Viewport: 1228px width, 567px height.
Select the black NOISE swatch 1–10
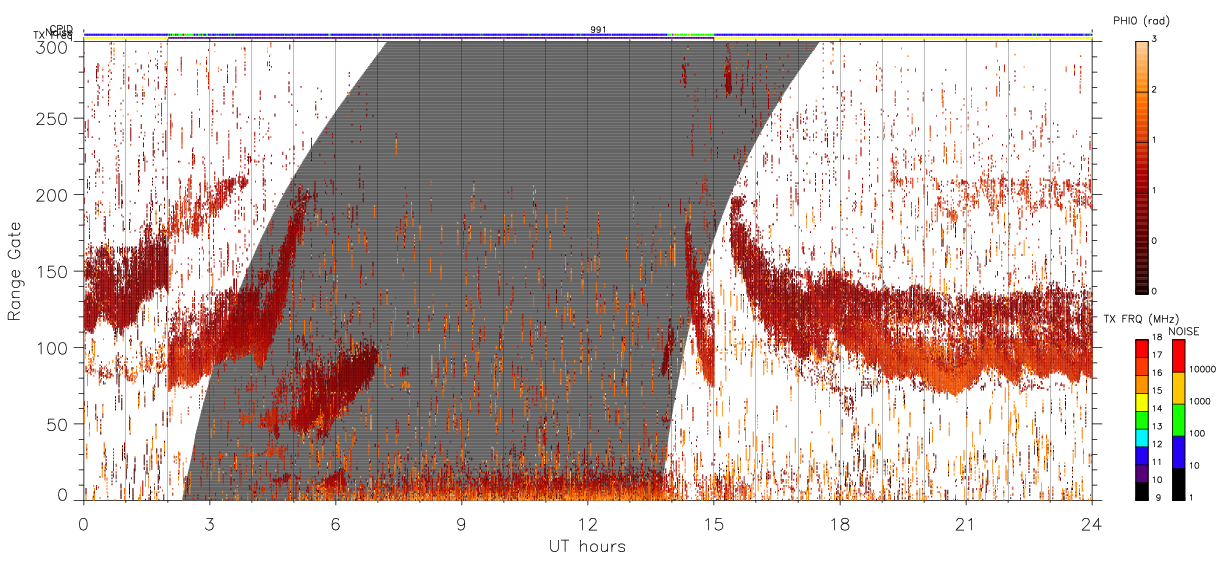[x=1178, y=484]
